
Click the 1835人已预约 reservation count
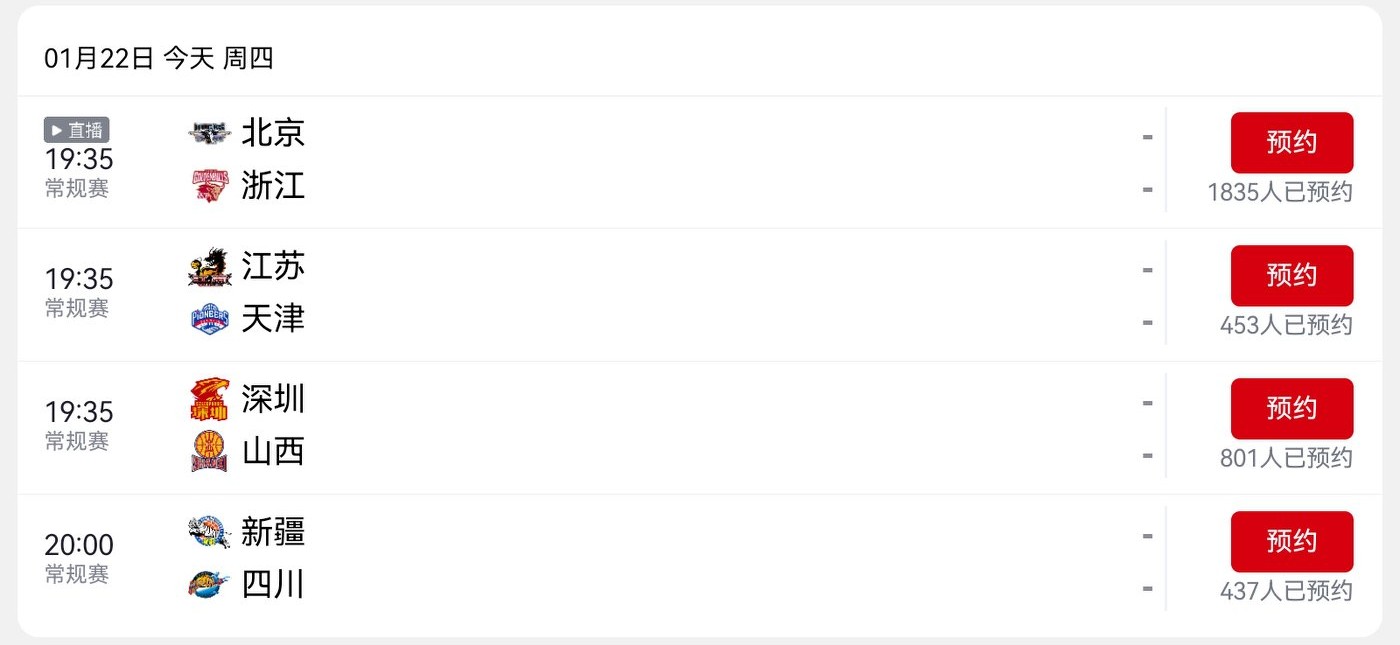click(1279, 192)
